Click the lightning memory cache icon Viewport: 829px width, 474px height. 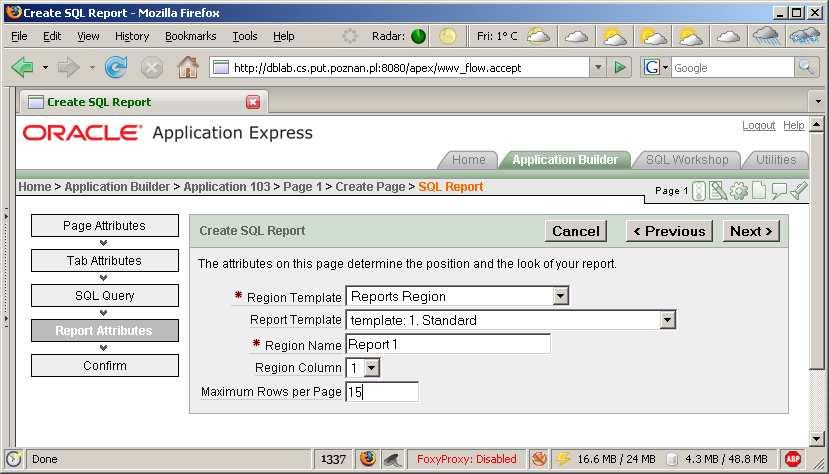(563, 459)
